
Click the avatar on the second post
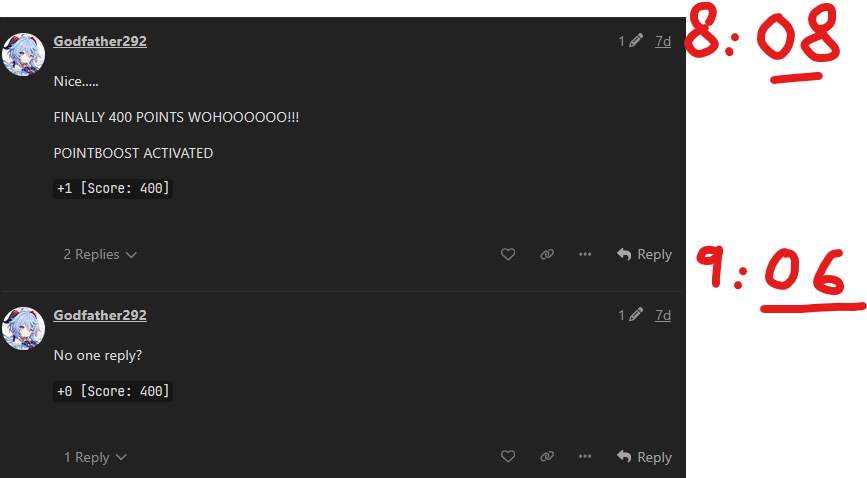click(23, 328)
